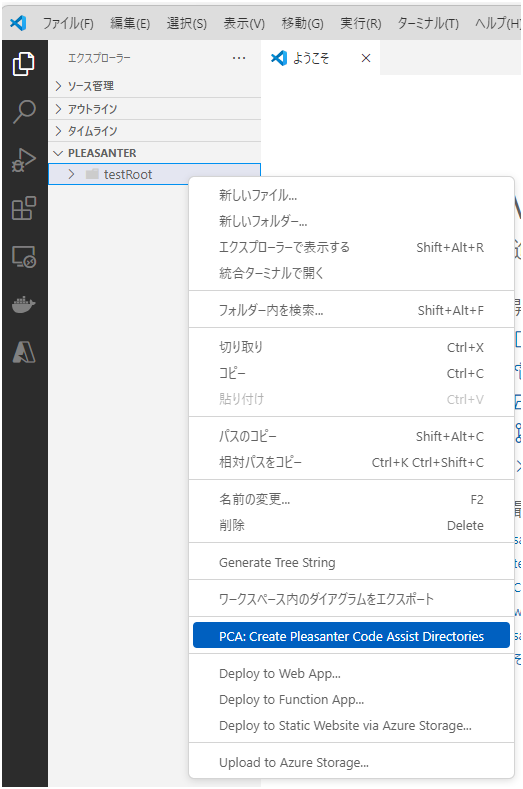Open Run and Debug view icon
Image resolution: width=523 pixels, height=789 pixels.
coord(24,161)
